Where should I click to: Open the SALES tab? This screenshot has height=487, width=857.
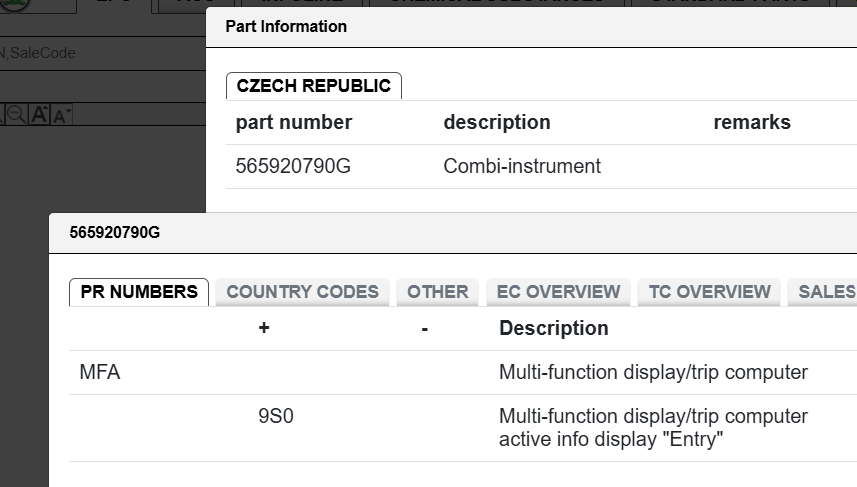823,292
